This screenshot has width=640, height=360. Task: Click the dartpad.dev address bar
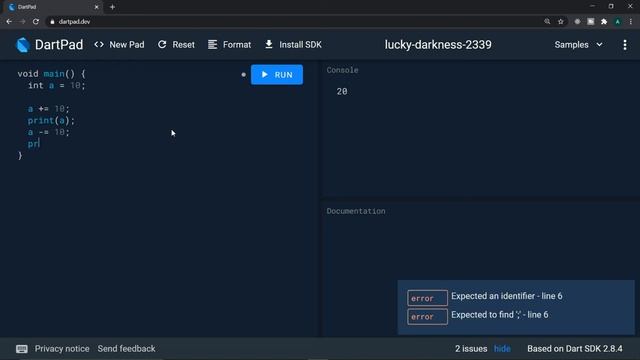[x=294, y=22]
